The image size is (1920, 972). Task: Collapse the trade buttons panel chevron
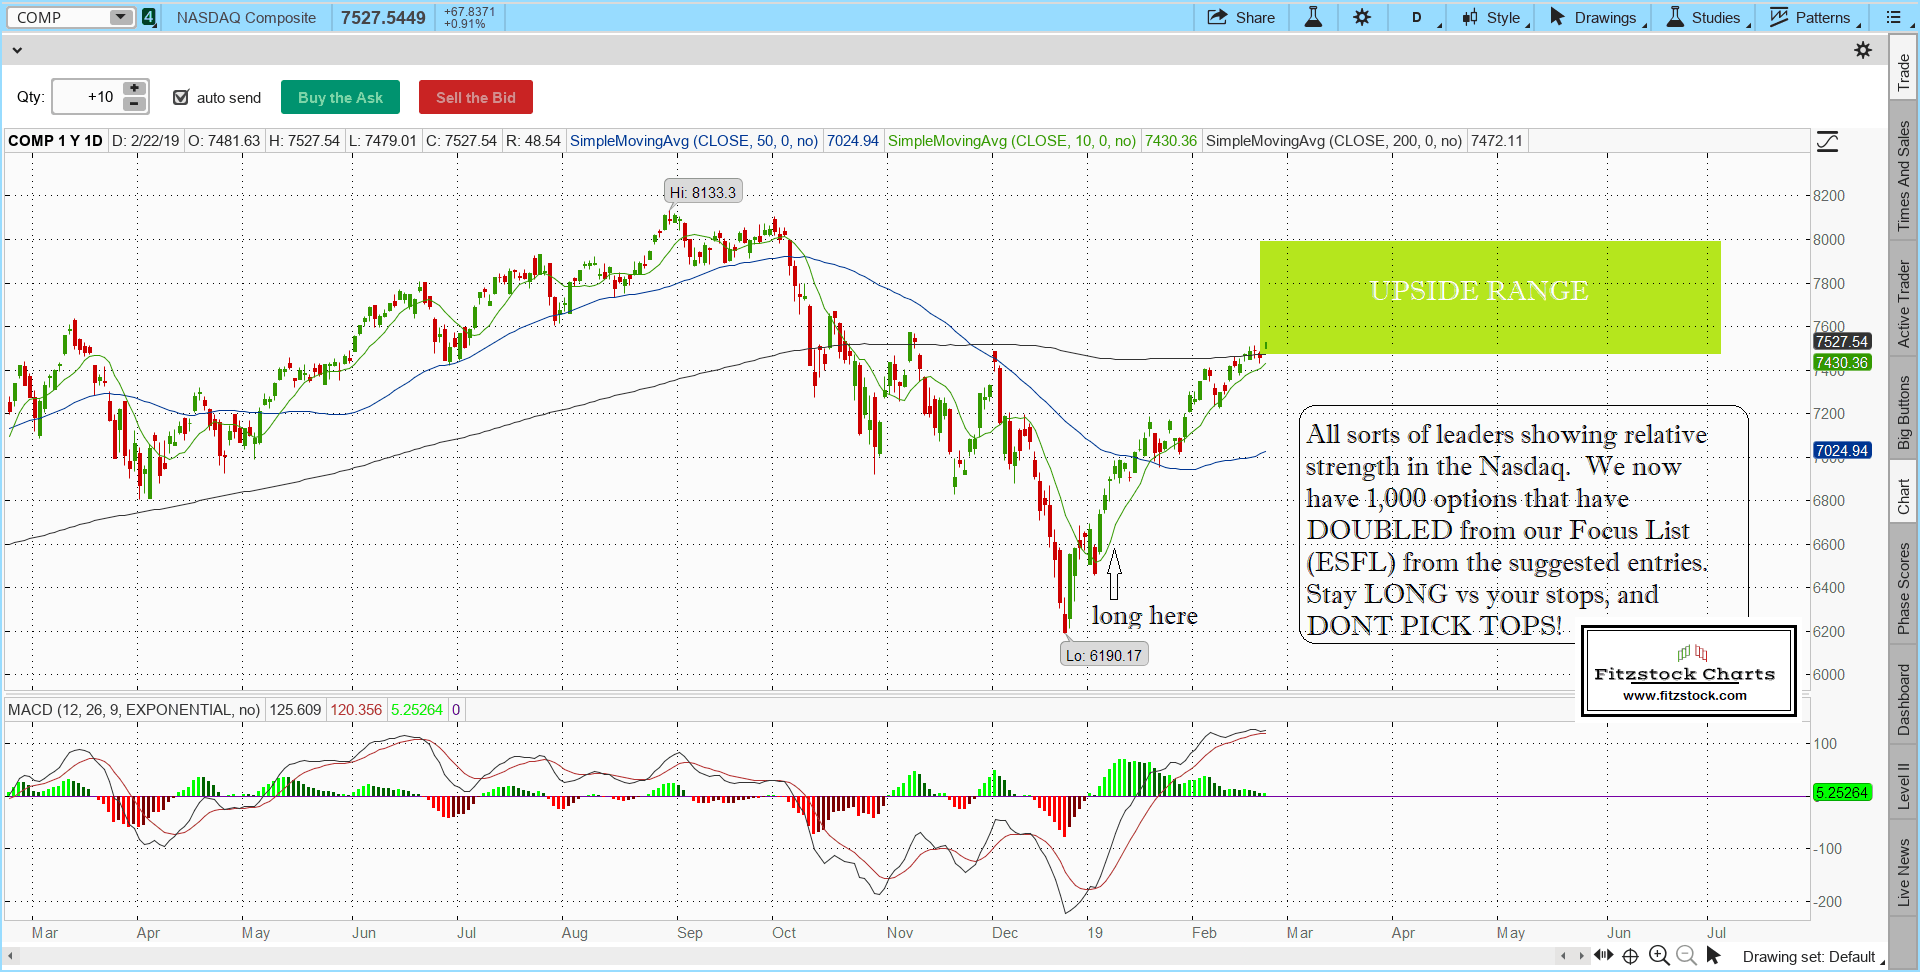[x=16, y=49]
